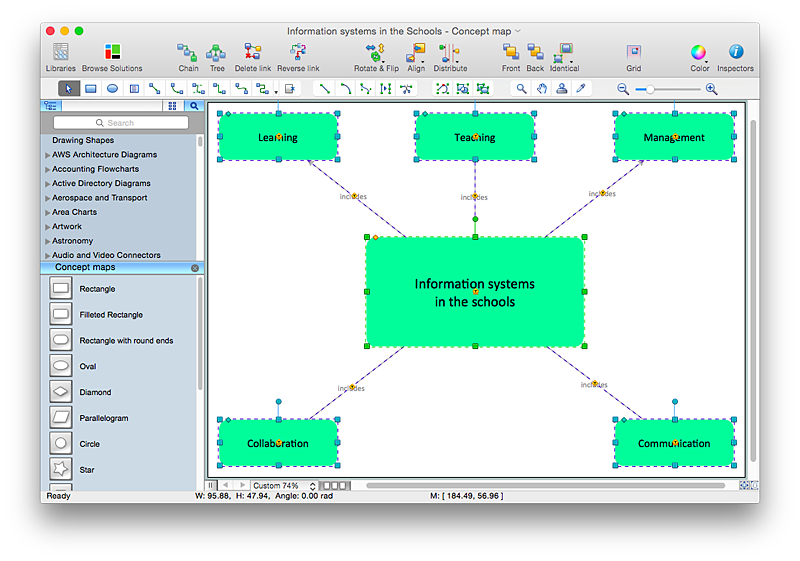The image size is (800, 561).
Task: Expand Active Directory Diagrams
Action: (x=47, y=184)
